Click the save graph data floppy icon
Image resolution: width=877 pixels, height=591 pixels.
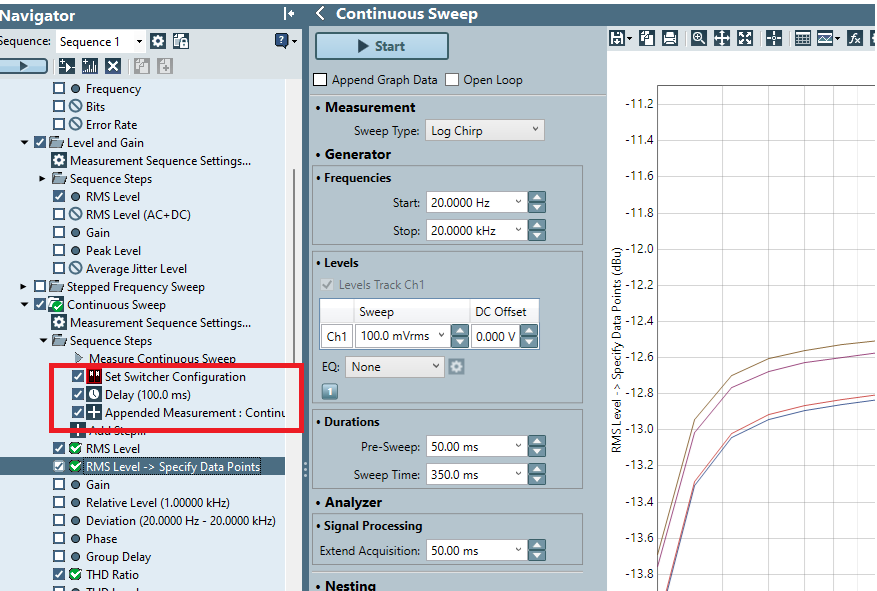tap(617, 38)
